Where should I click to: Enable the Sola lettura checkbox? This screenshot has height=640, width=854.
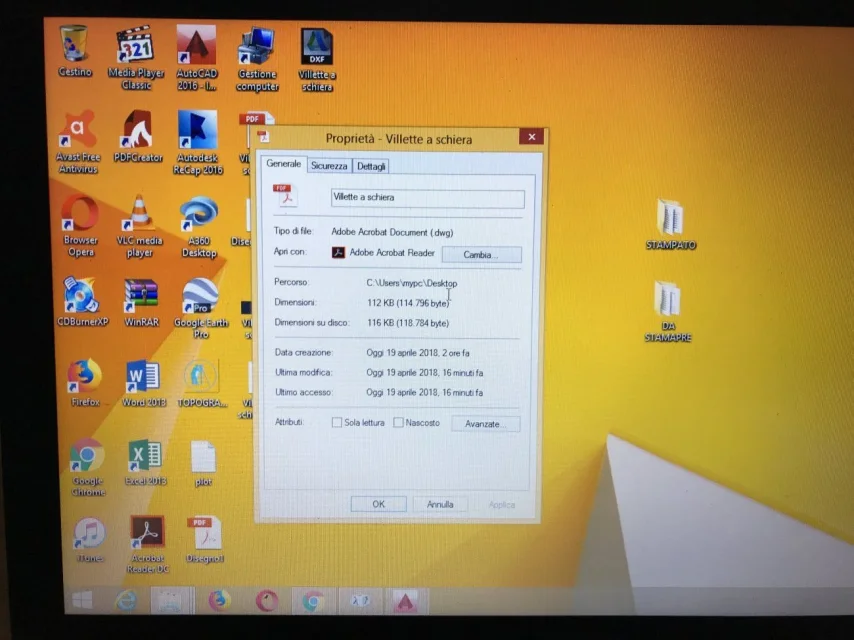pyautogui.click(x=337, y=422)
